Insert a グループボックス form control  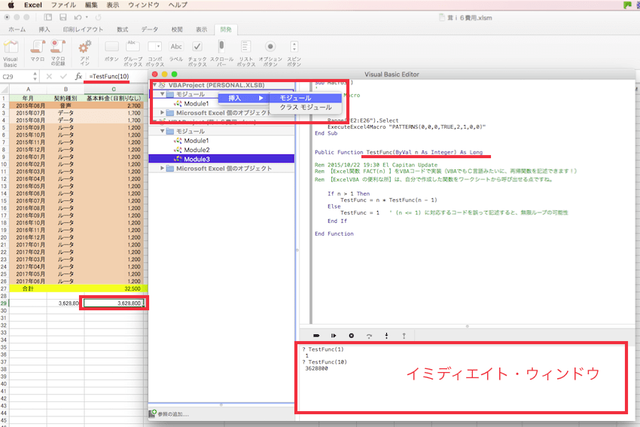pyautogui.click(x=133, y=53)
